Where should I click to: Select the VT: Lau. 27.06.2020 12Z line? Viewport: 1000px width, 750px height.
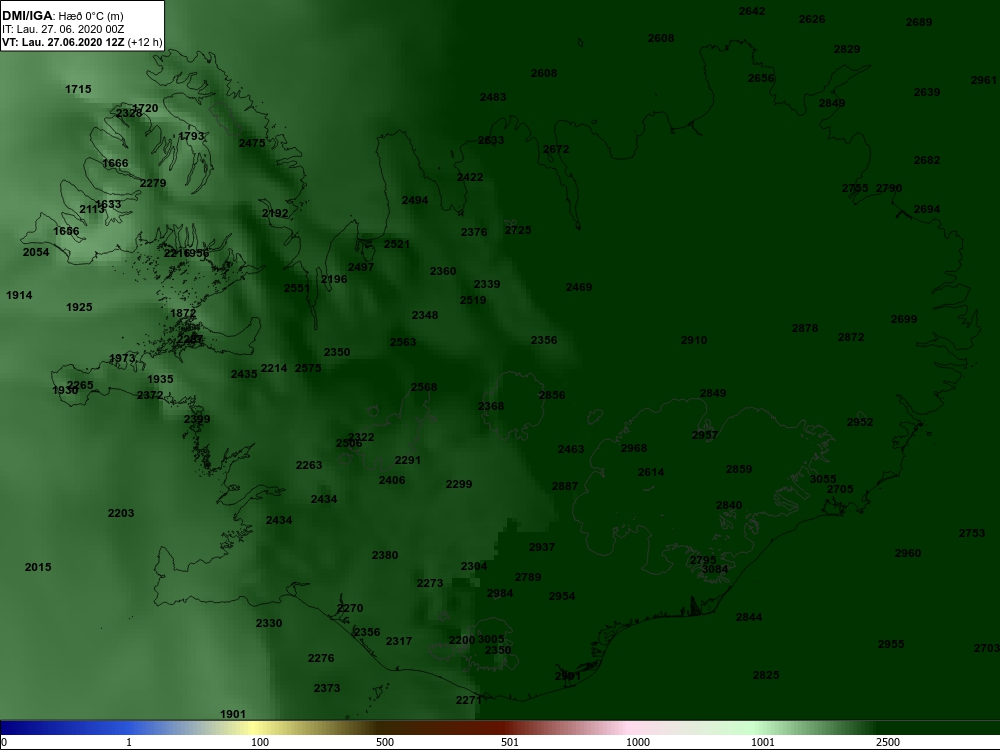click(x=82, y=43)
